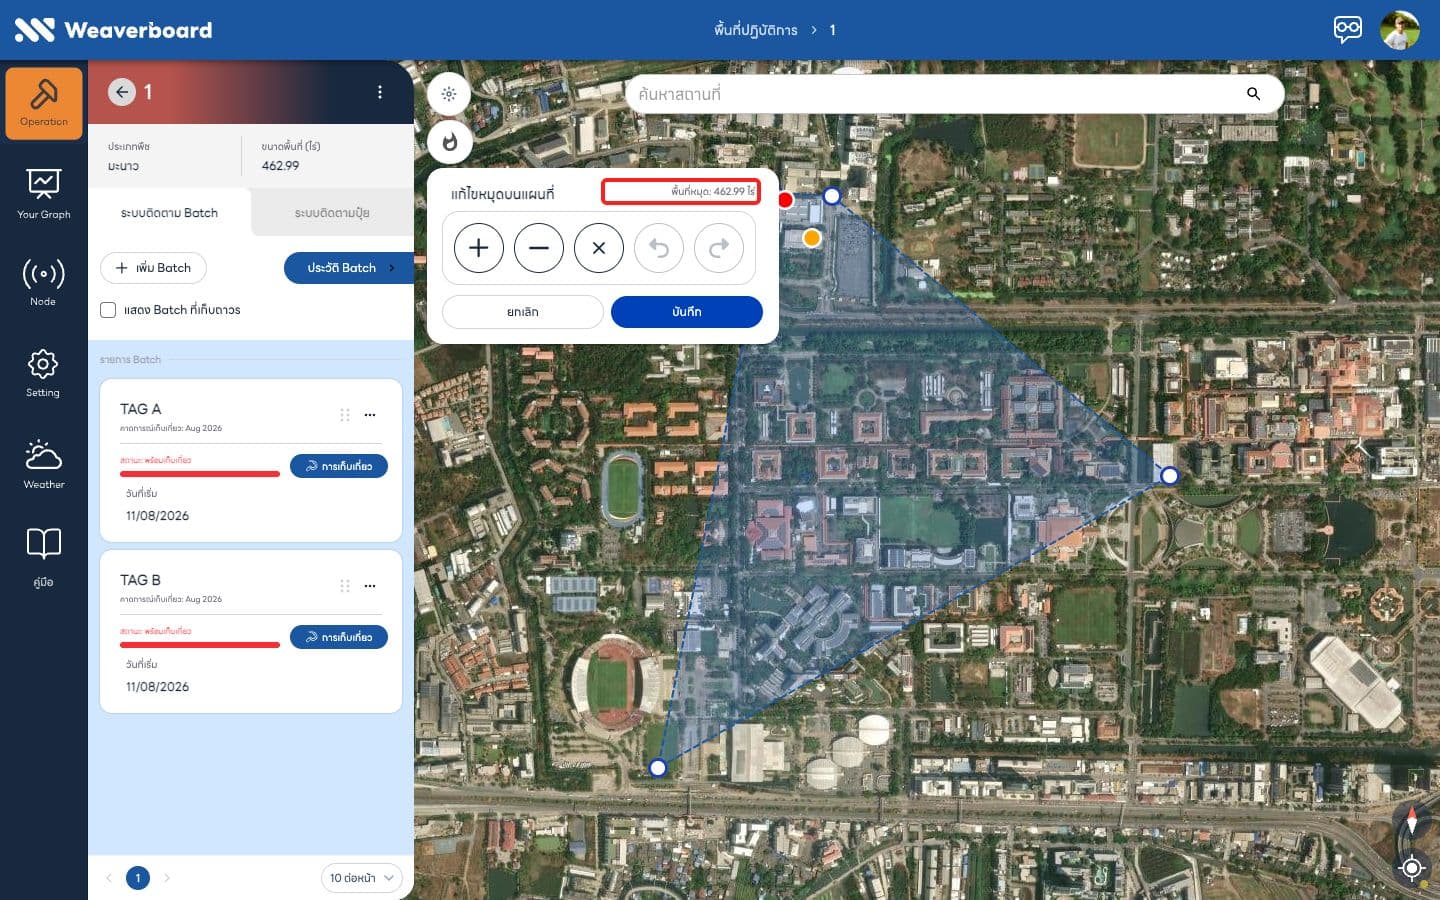Screen dimensions: 1440x900
Task: Click the locate-me target icon on map
Action: (x=1412, y=868)
